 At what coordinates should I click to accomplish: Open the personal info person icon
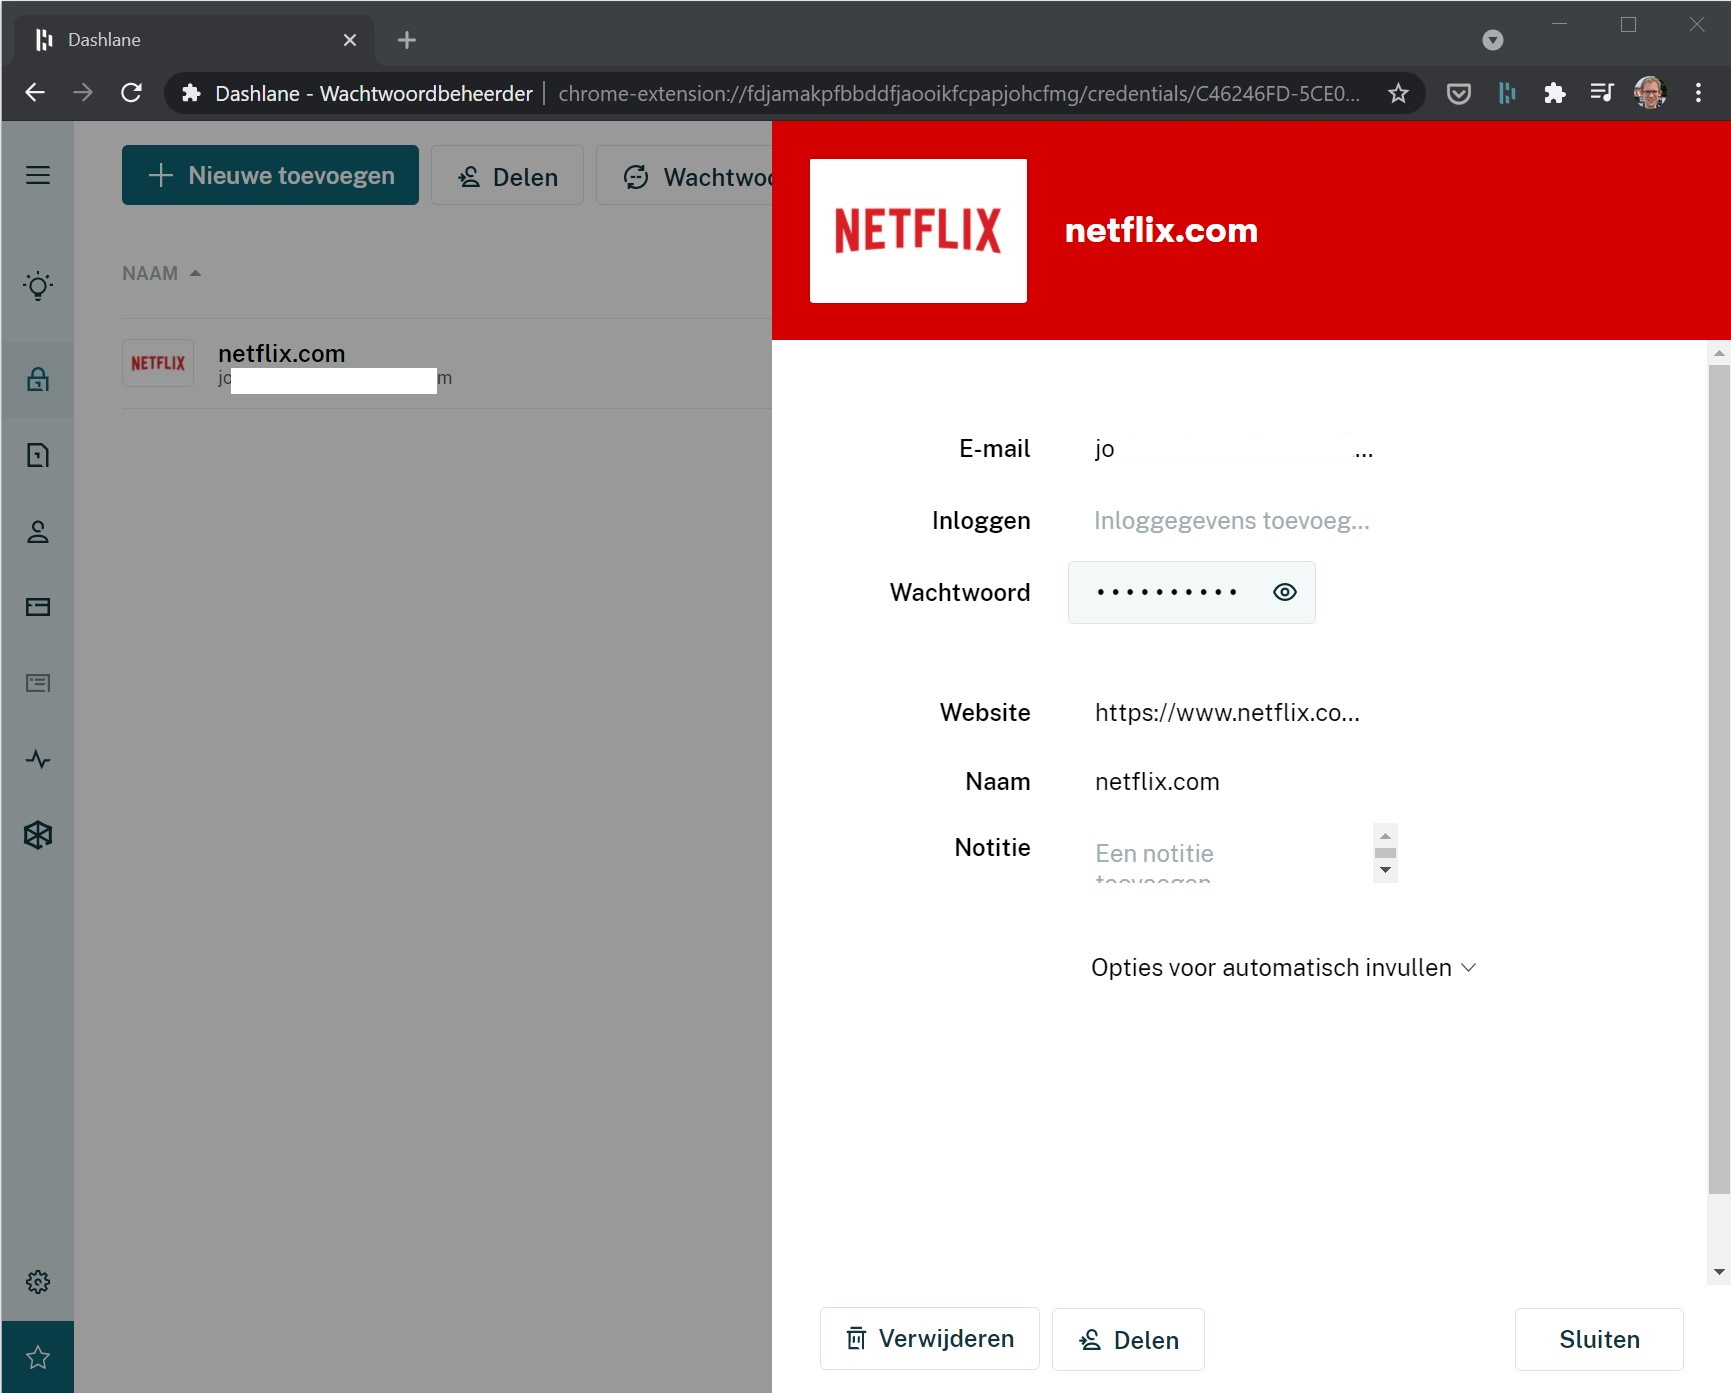(38, 531)
